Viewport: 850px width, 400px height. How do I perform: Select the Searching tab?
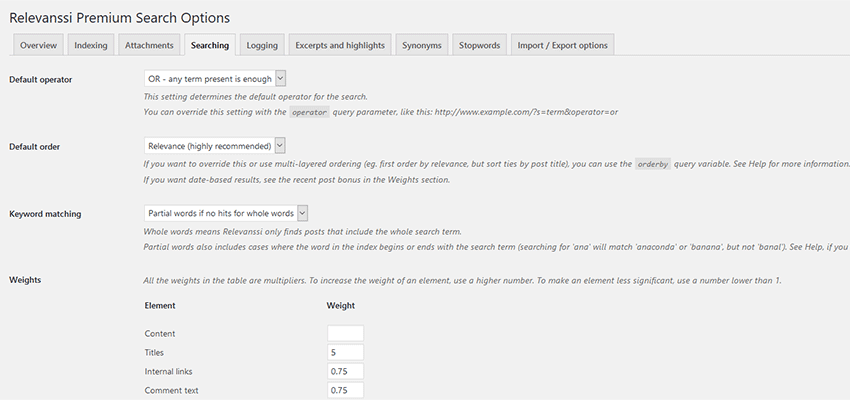click(209, 45)
